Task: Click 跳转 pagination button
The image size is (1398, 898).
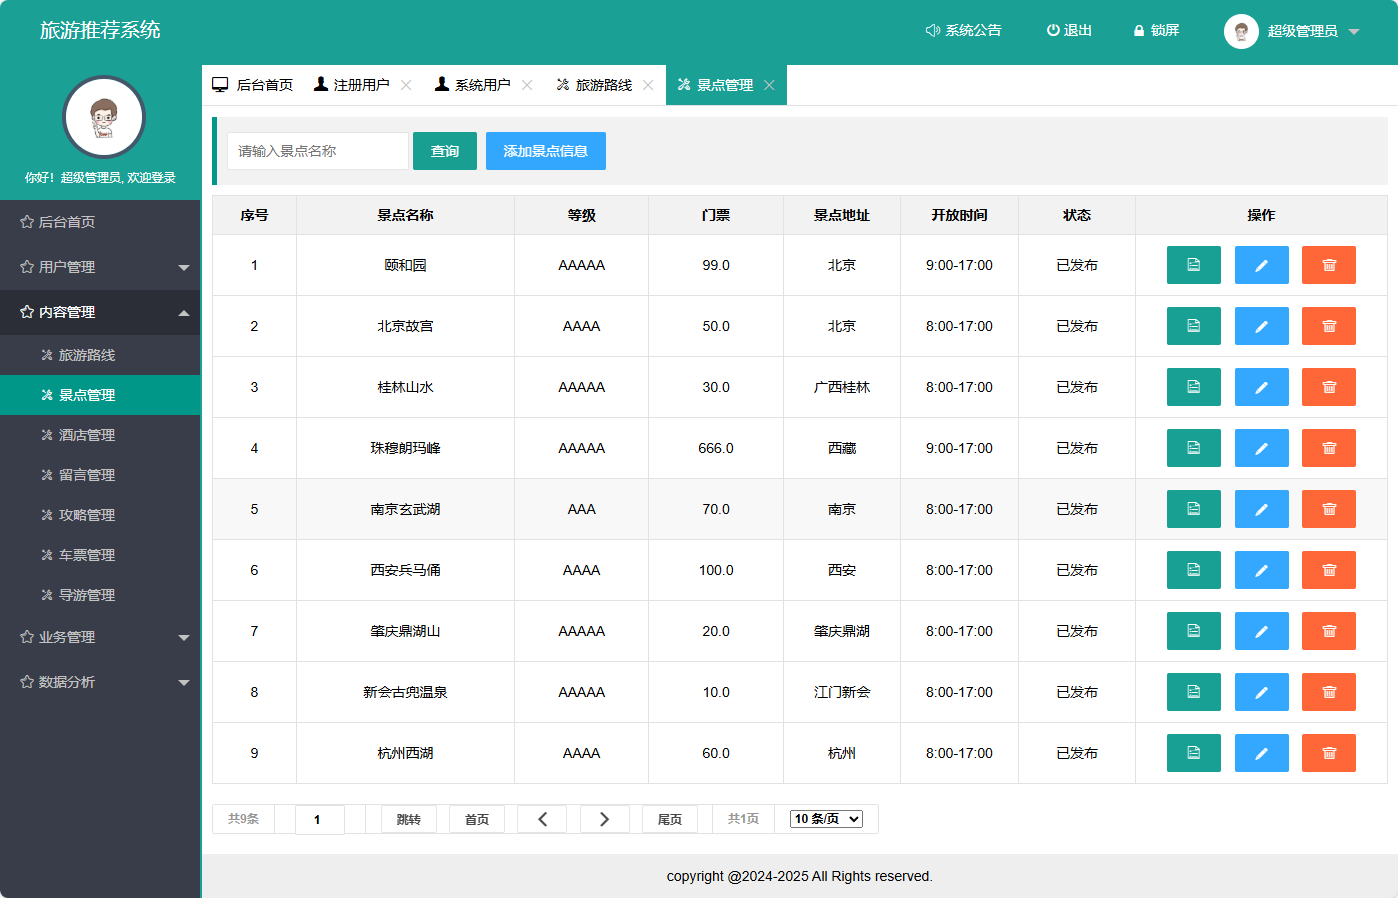Action: click(408, 819)
